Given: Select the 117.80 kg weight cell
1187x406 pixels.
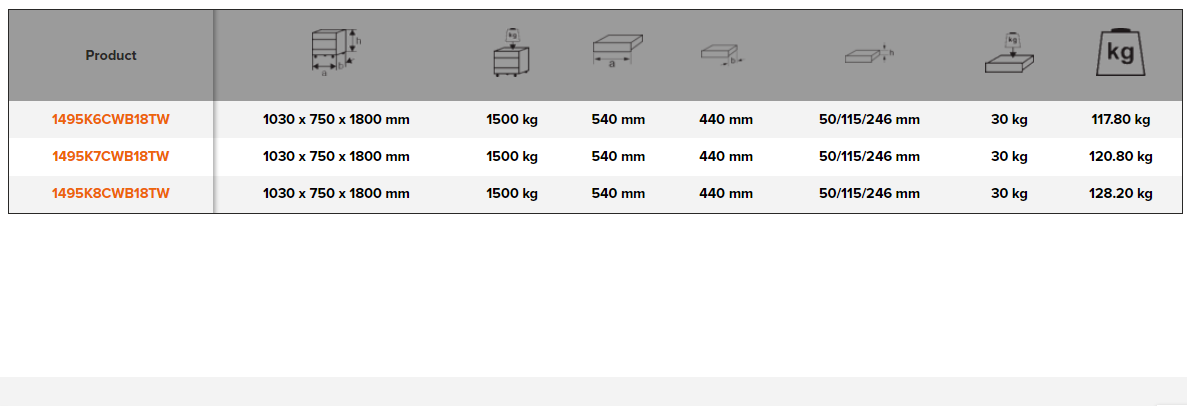Looking at the screenshot, I should [1120, 120].
